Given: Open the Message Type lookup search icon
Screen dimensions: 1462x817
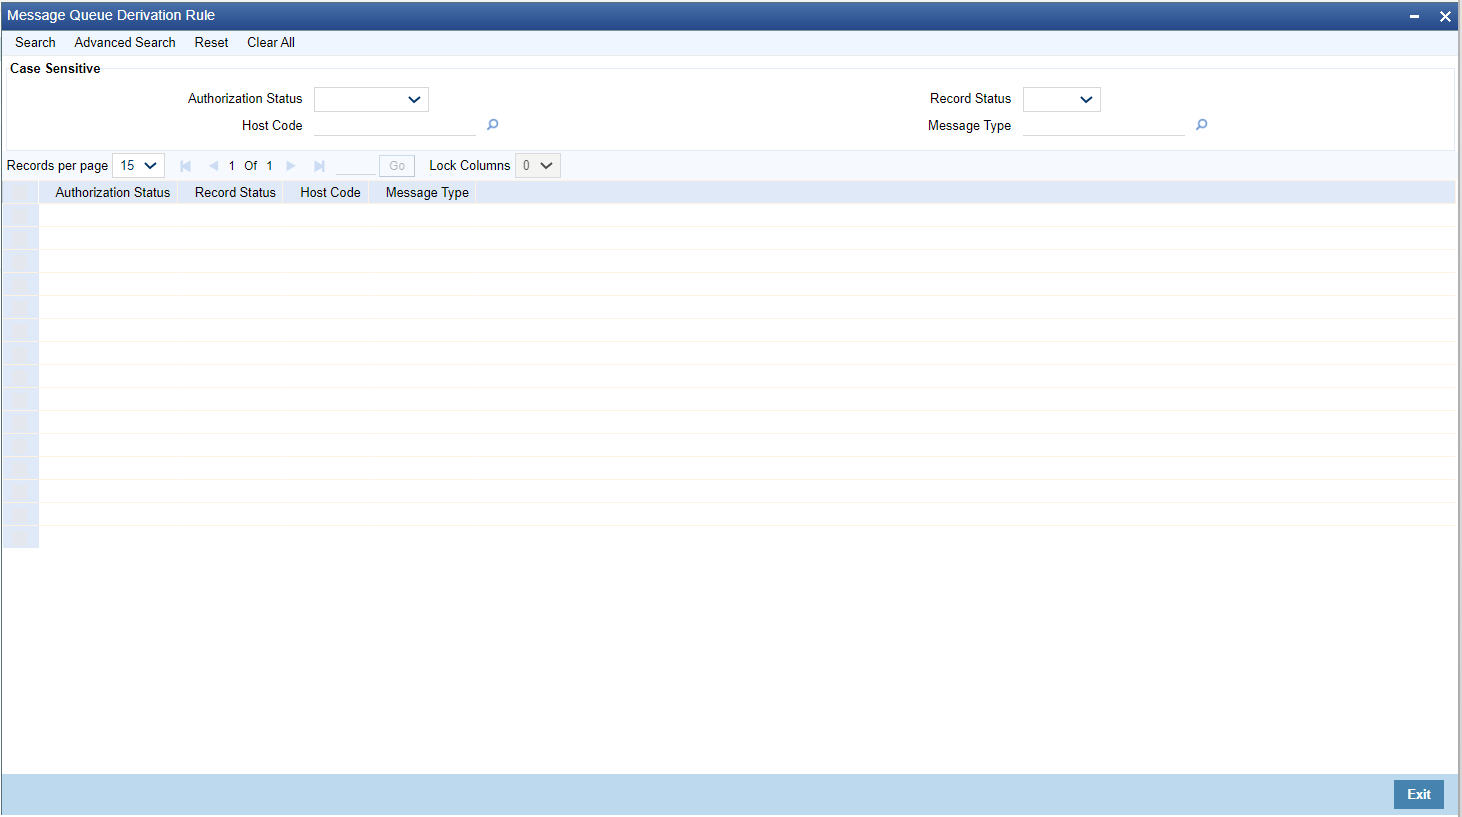Looking at the screenshot, I should pyautogui.click(x=1201, y=125).
